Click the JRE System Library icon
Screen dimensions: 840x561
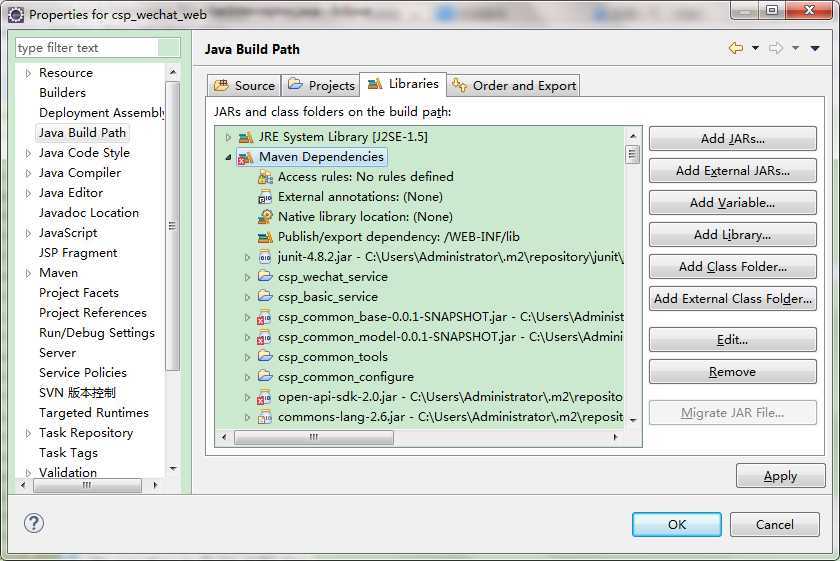coord(246,137)
